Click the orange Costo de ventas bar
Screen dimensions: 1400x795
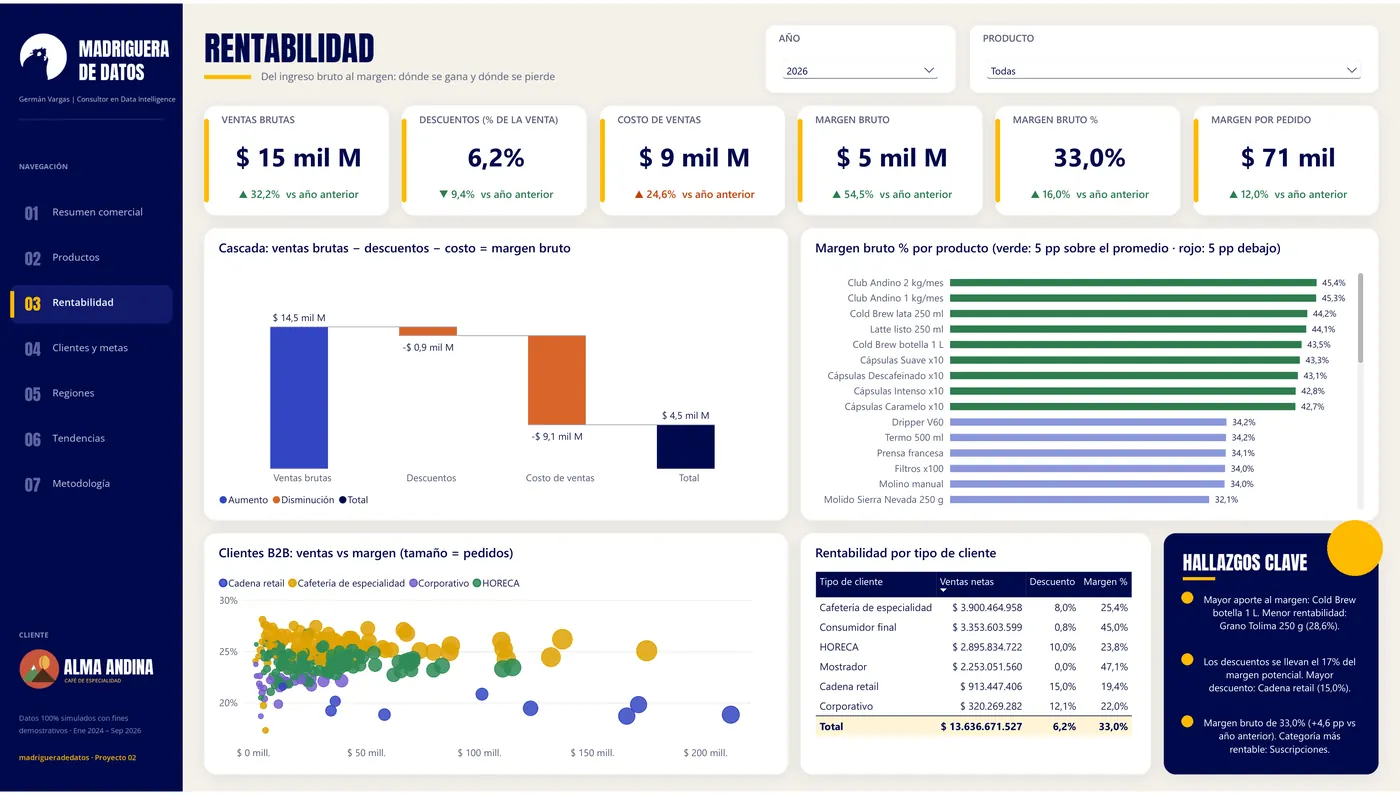tap(557, 380)
